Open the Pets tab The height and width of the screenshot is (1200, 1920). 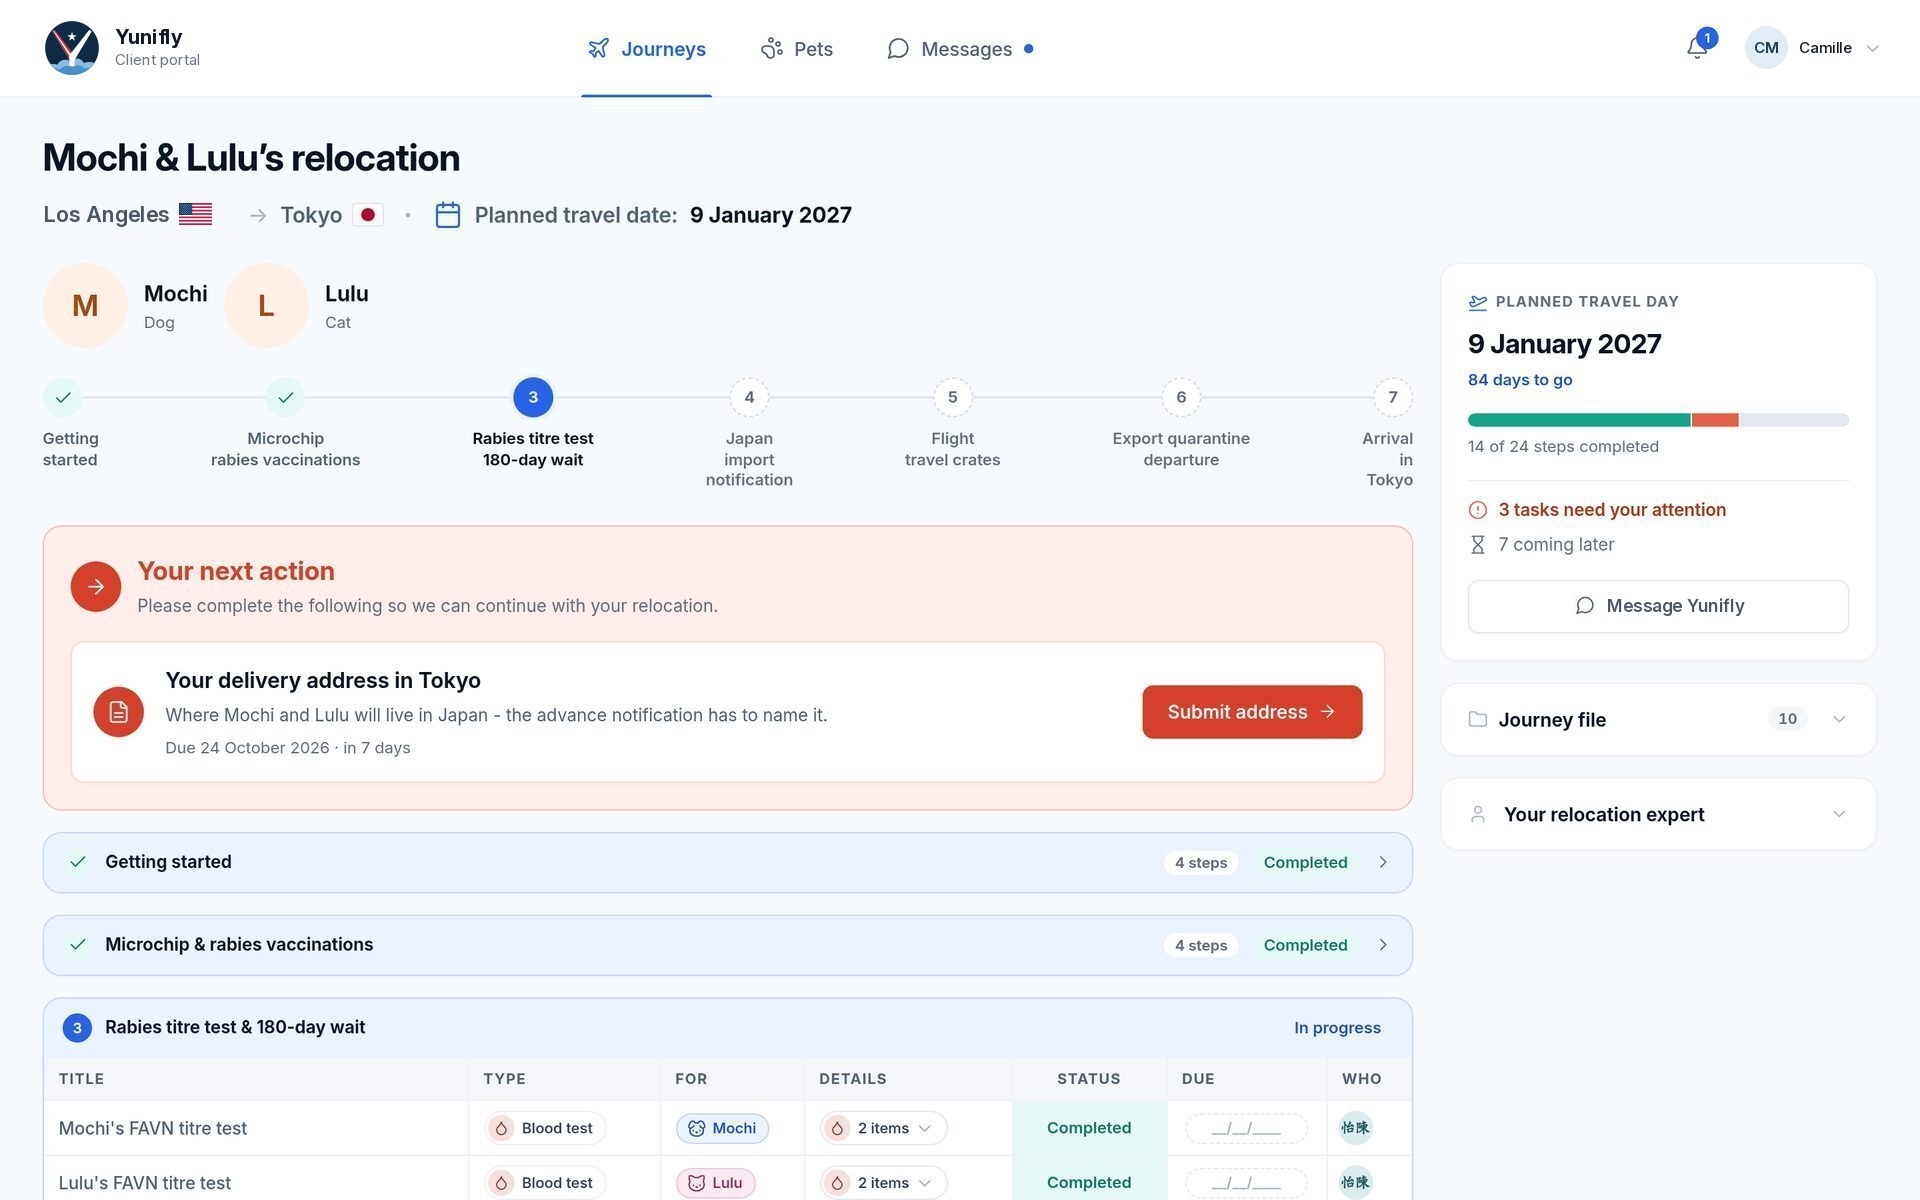pos(796,49)
